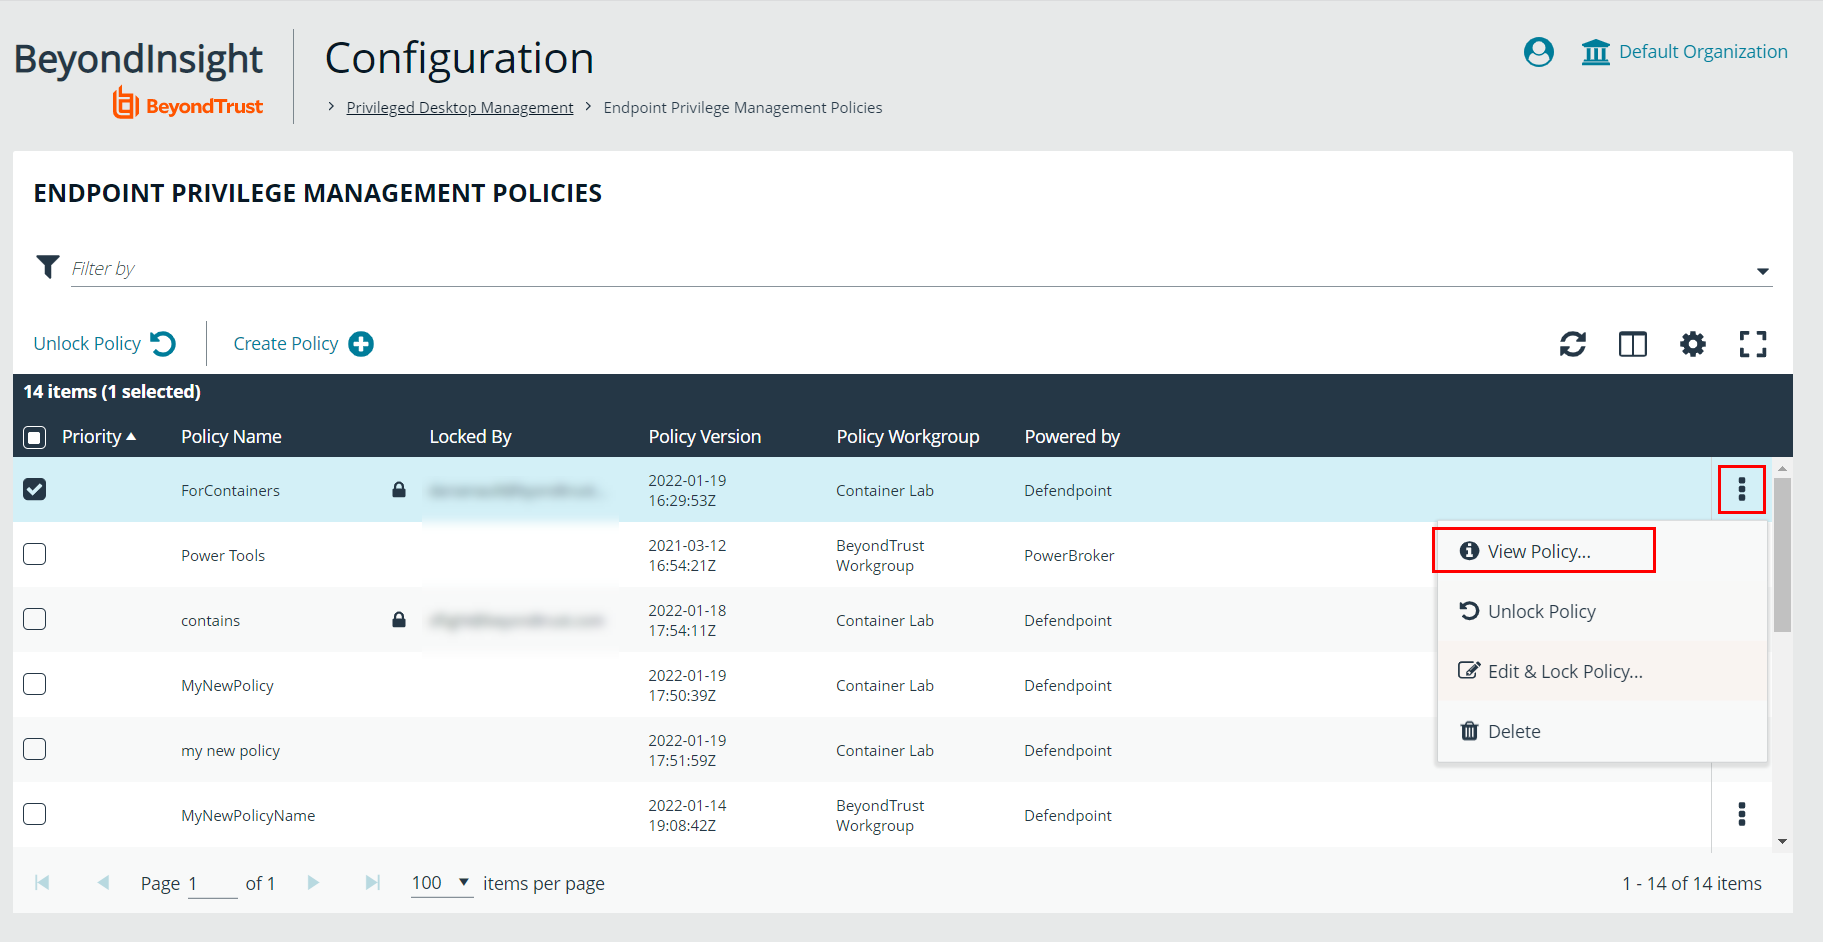Refresh the policies grid
1823x942 pixels.
pos(1573,345)
